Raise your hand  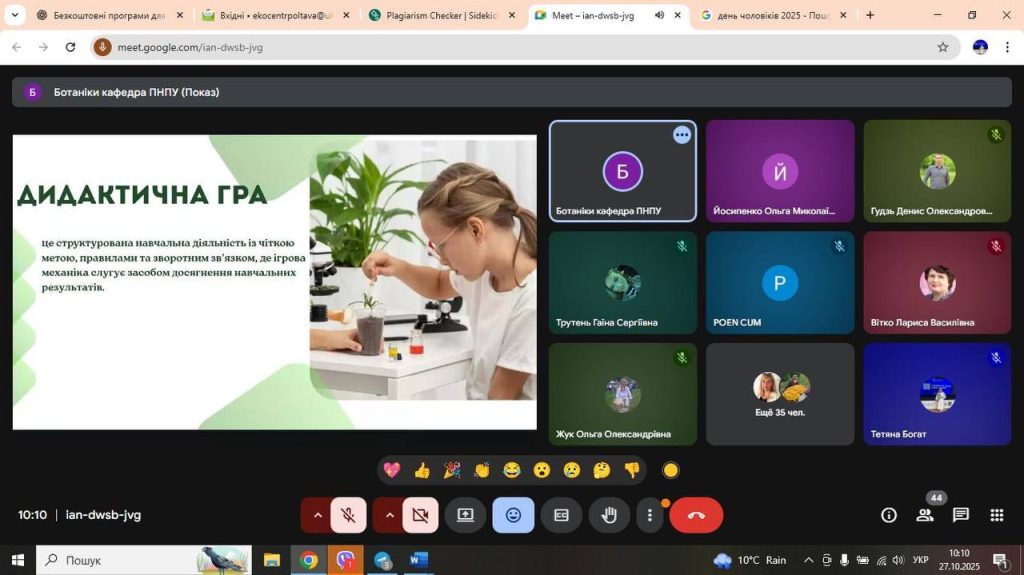608,515
